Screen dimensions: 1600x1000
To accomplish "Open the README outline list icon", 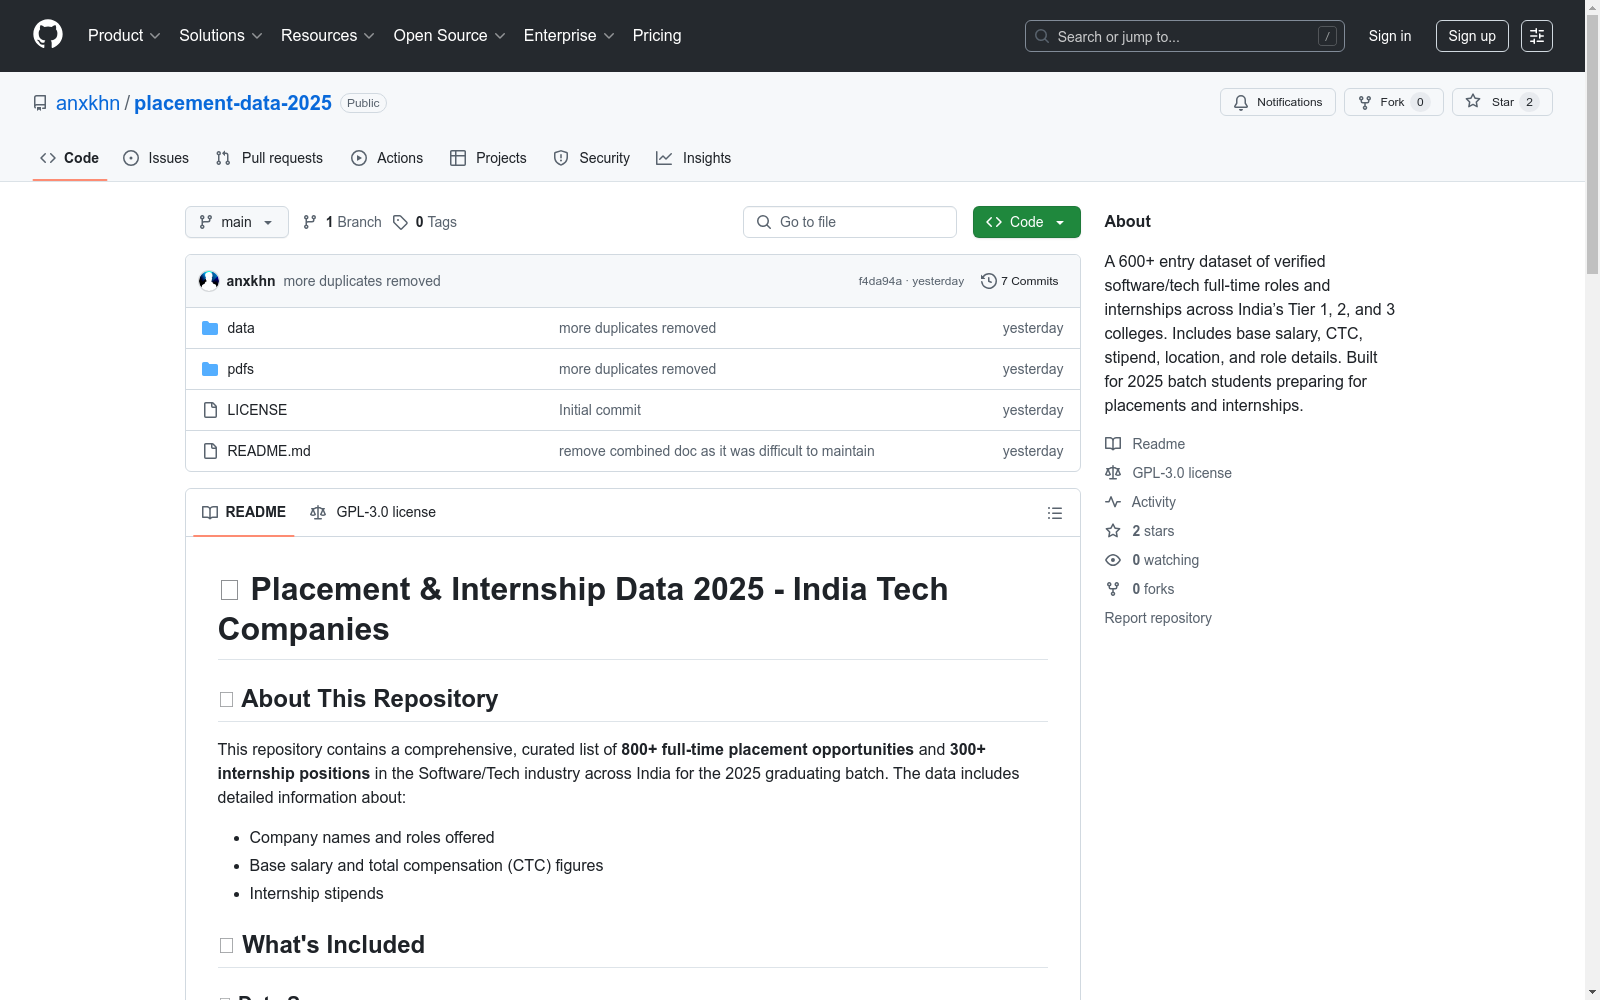I will (x=1054, y=513).
